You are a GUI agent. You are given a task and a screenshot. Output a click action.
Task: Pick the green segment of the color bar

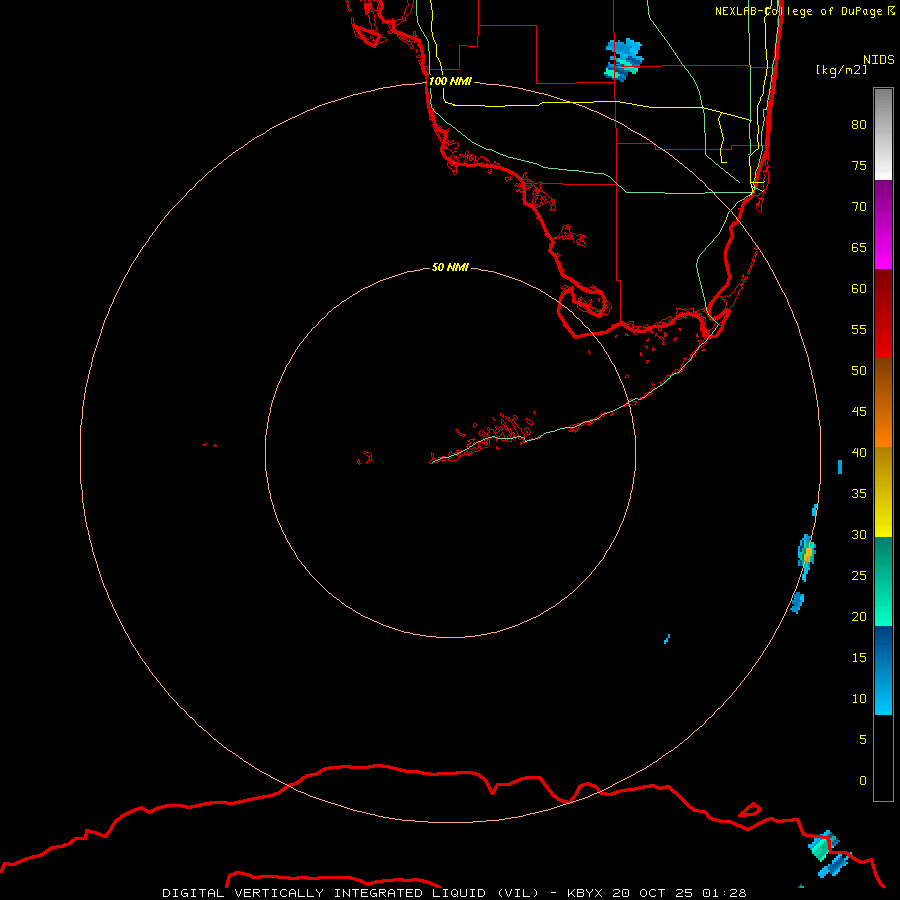coord(883,581)
